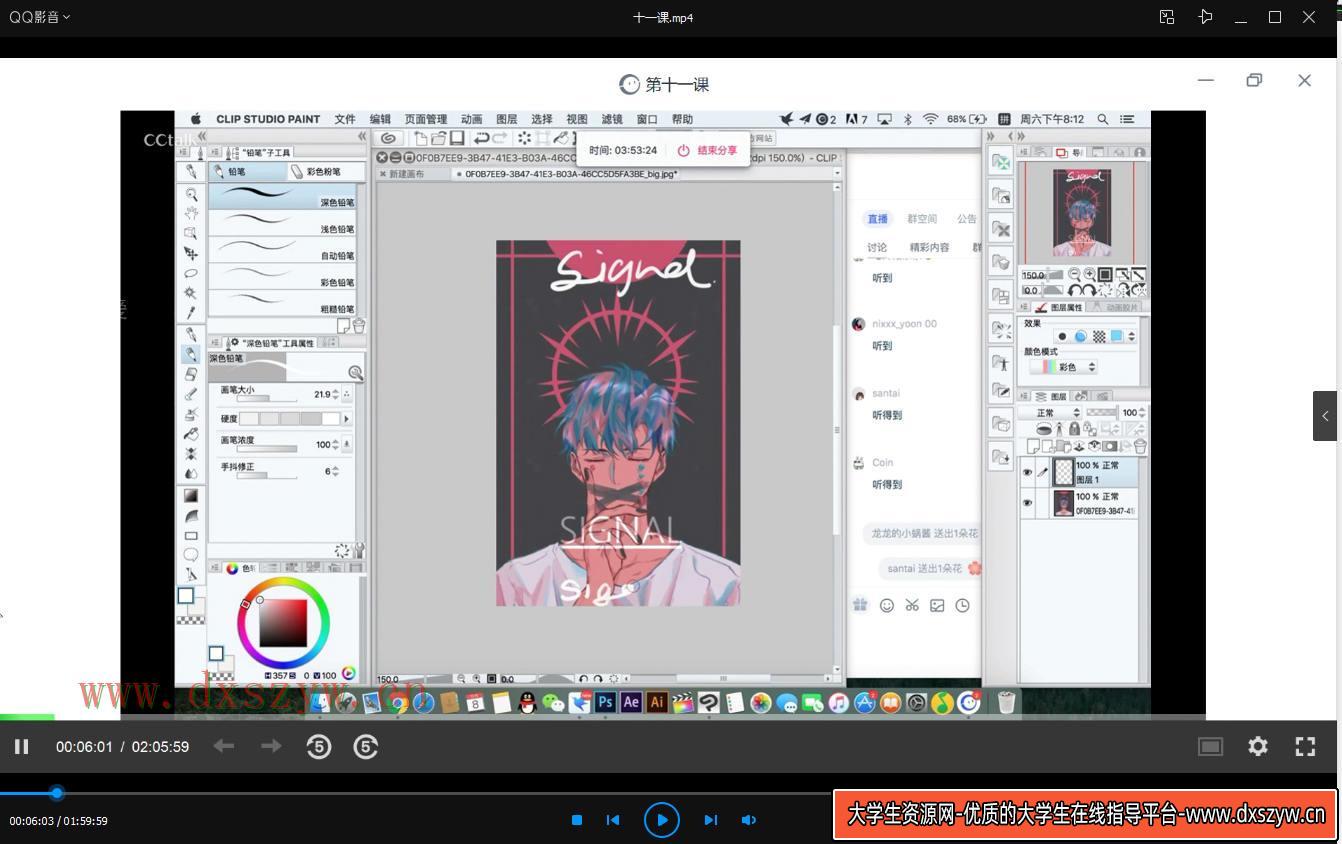Viewport: 1342px width, 844px height.
Task: Switch to the 群空间 tab
Action: point(922,219)
